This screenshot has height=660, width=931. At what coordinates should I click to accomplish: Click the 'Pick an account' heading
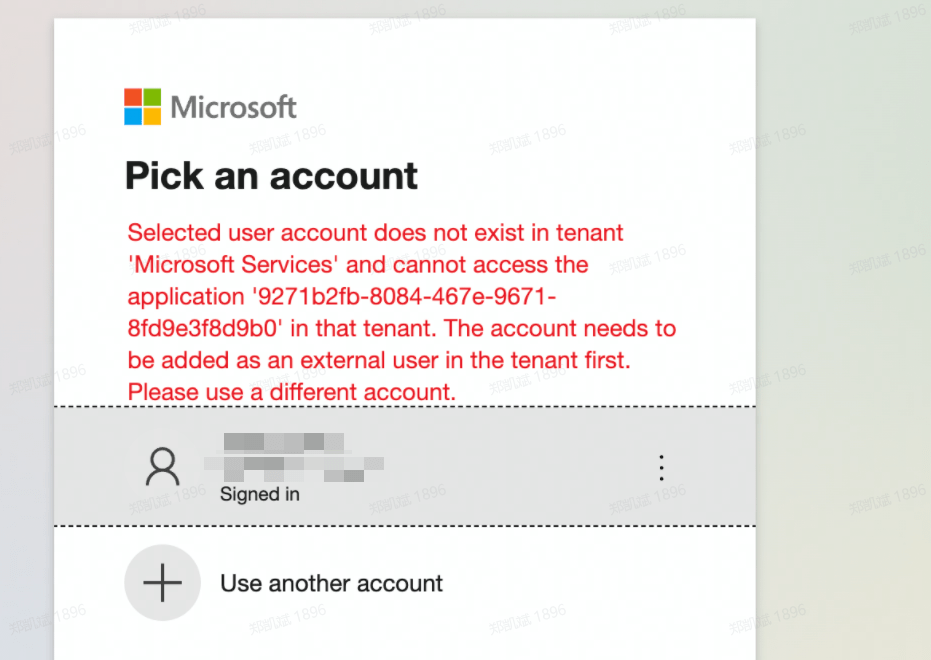click(271, 176)
